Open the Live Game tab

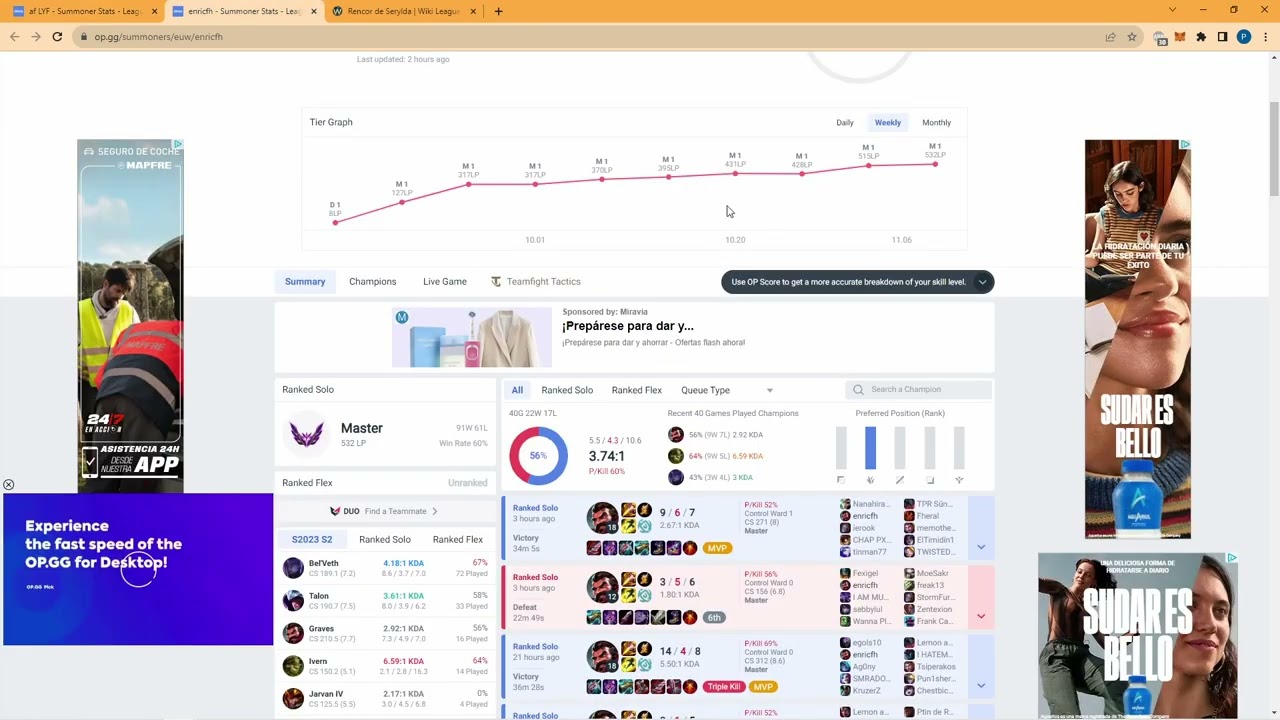445,282
